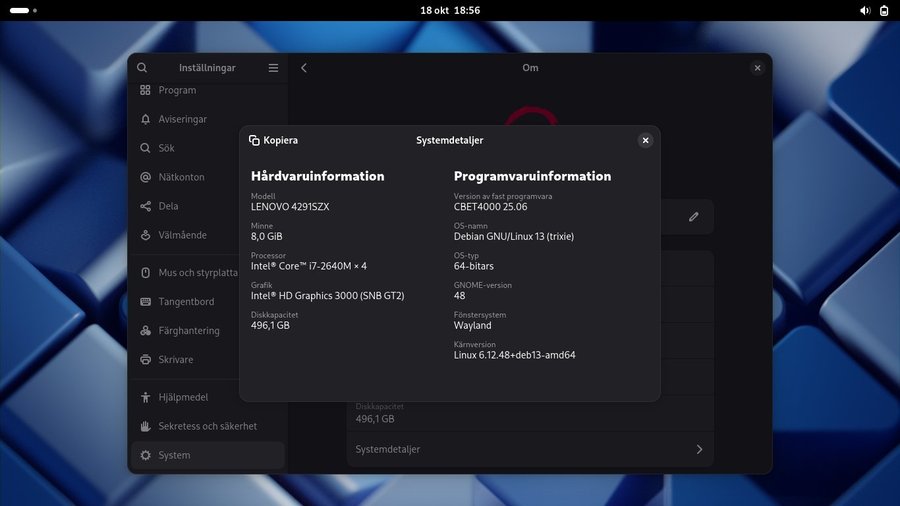Open Nätkonton settings panel

[181, 177]
